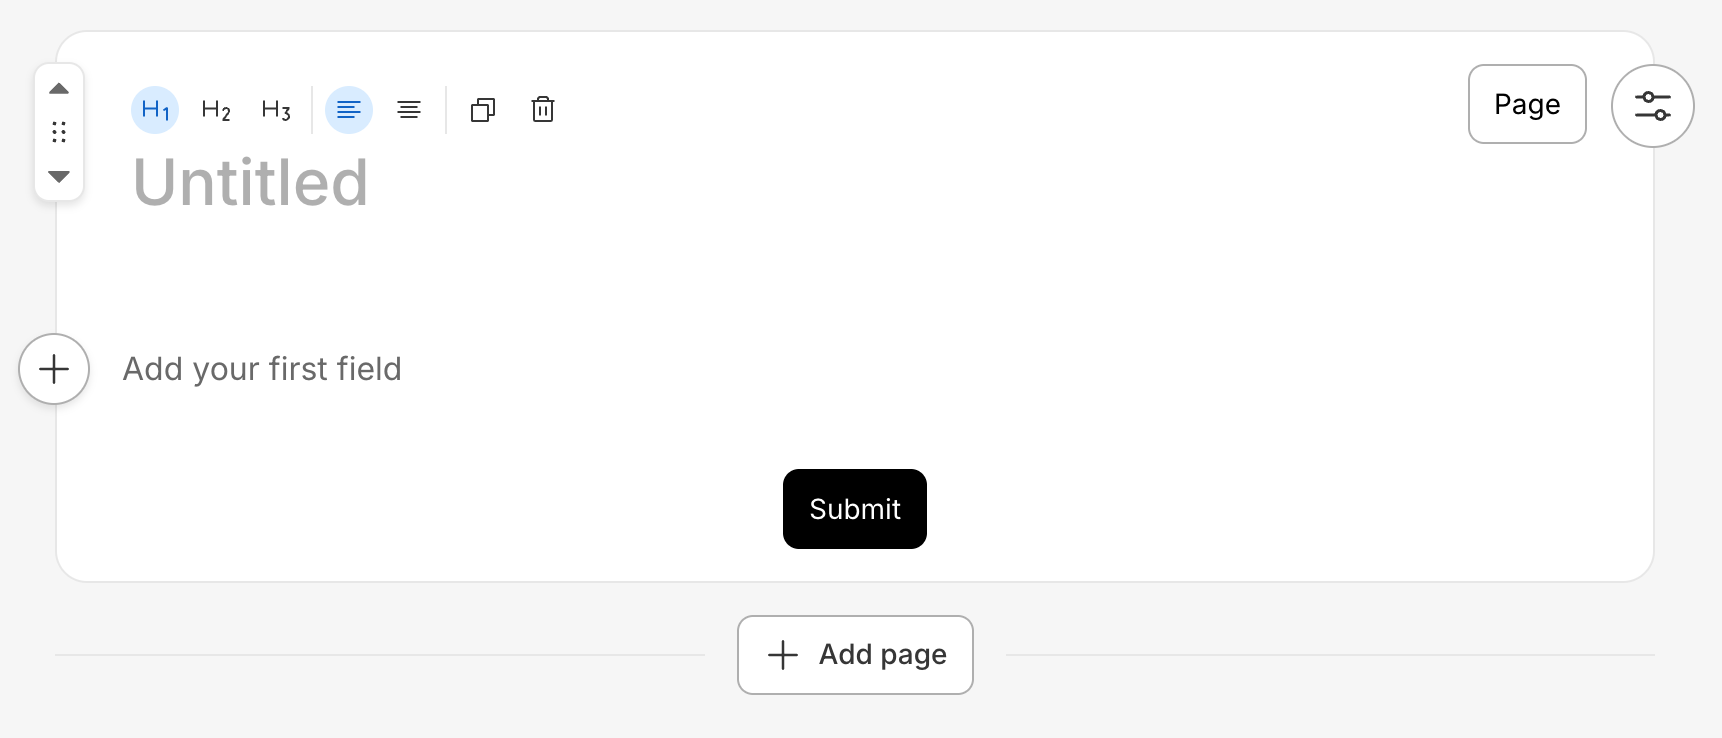
Task: Set the heading size to H3
Action: (276, 109)
